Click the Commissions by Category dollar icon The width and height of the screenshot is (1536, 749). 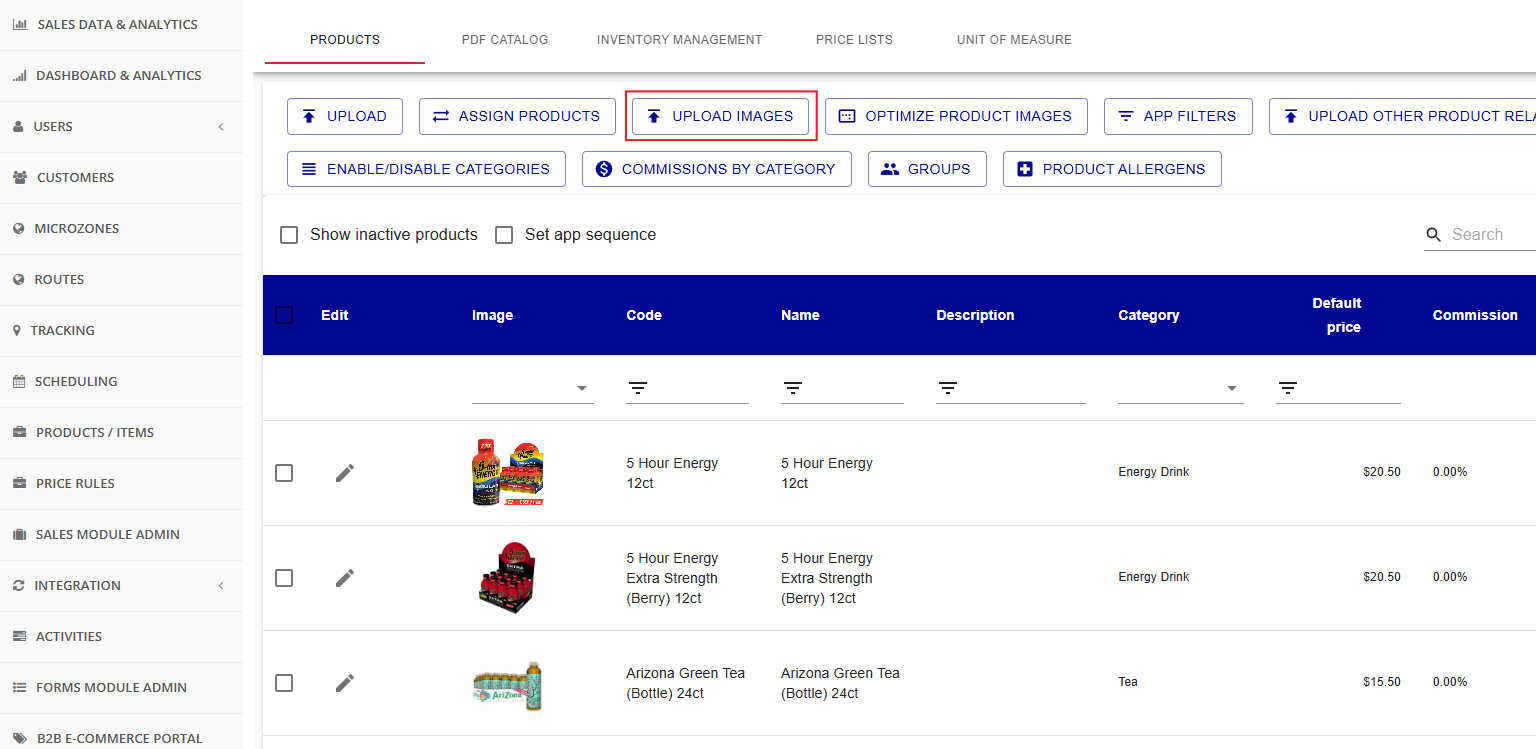pyautogui.click(x=603, y=168)
